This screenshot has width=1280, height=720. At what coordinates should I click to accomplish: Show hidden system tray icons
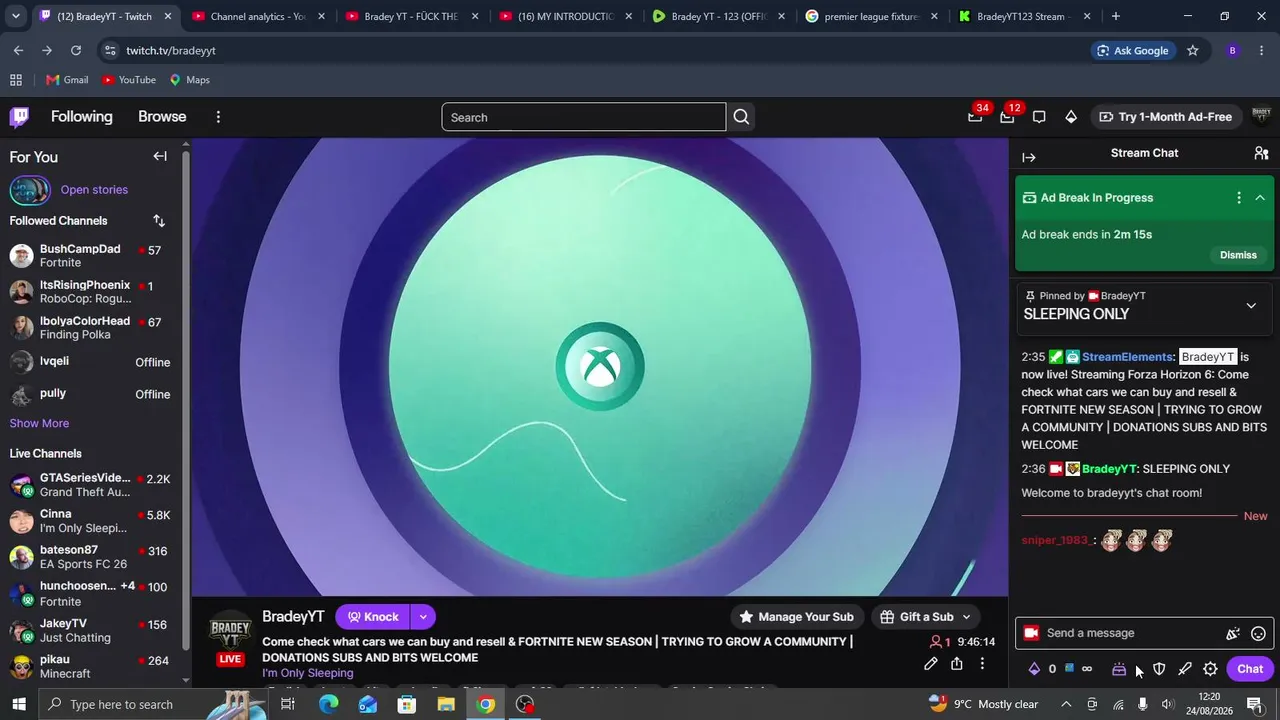pyautogui.click(x=1064, y=704)
